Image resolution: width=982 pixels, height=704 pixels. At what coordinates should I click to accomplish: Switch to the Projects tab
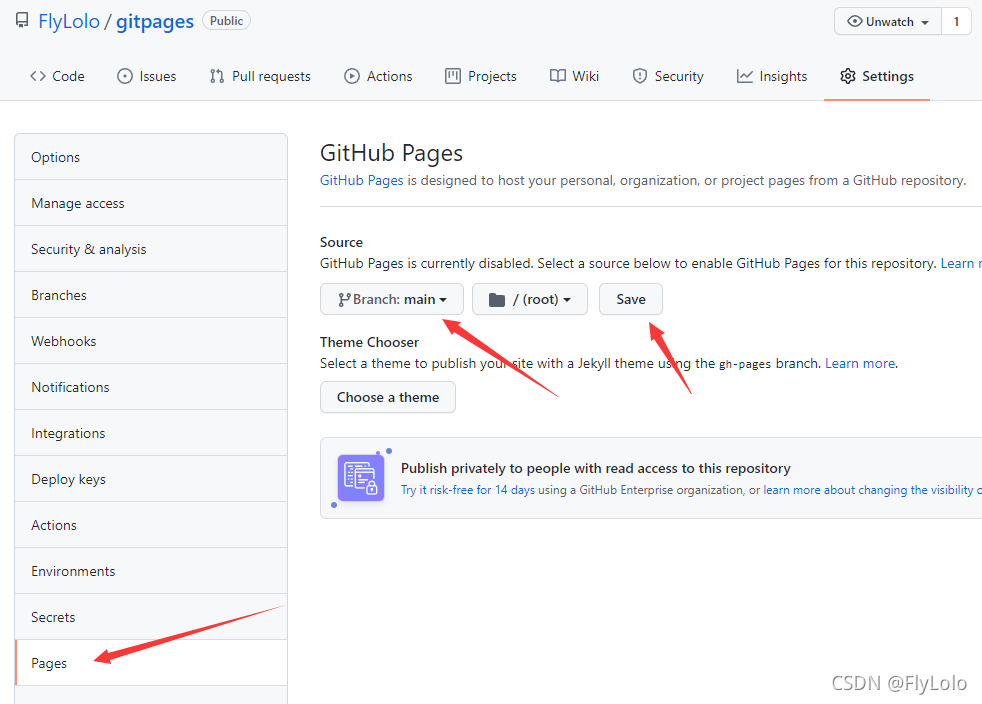(x=481, y=76)
